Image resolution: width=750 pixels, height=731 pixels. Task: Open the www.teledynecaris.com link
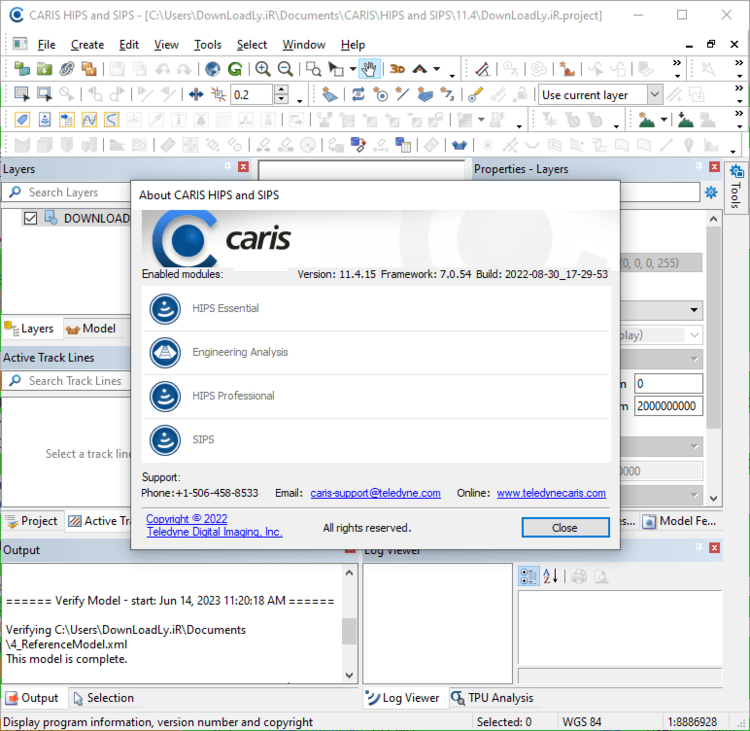pos(551,493)
